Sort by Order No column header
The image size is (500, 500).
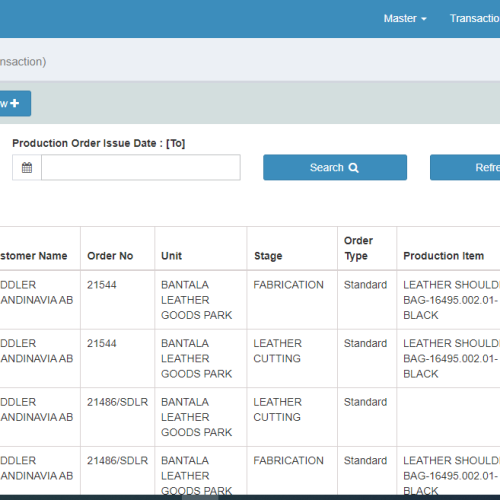(x=110, y=256)
